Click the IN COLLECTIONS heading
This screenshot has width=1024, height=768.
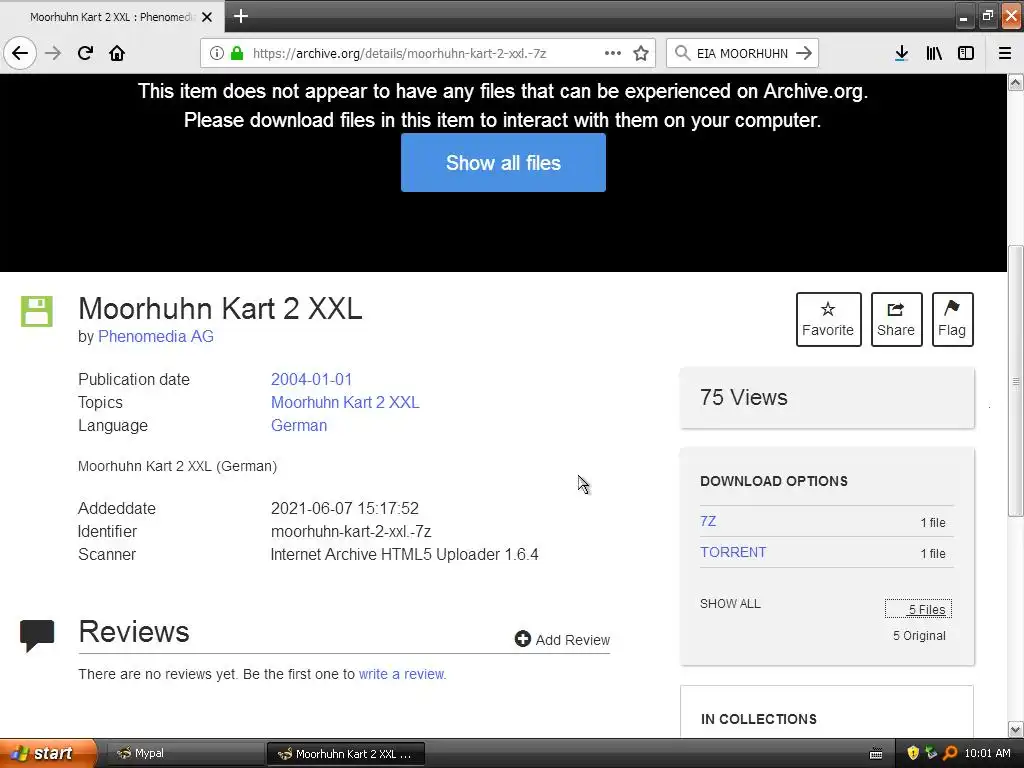(758, 719)
